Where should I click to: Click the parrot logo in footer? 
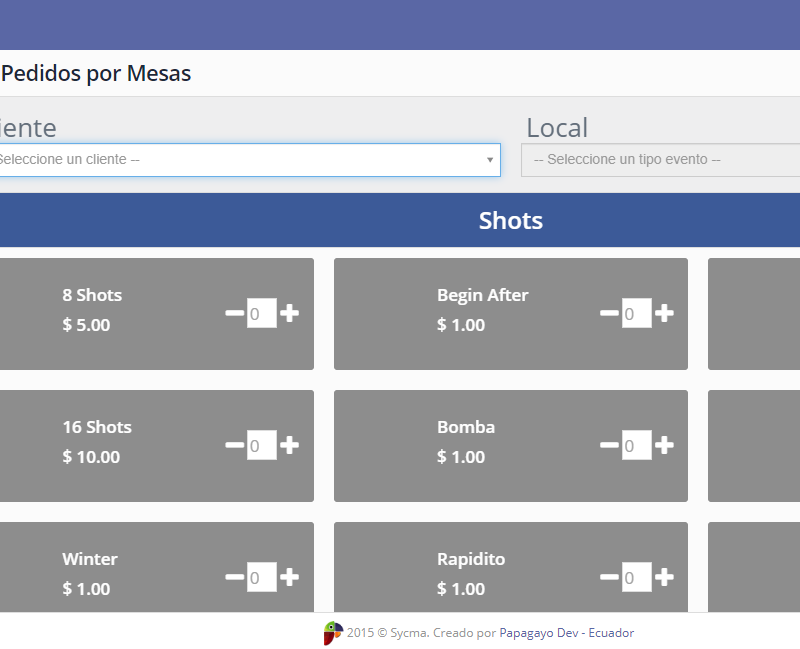[332, 633]
